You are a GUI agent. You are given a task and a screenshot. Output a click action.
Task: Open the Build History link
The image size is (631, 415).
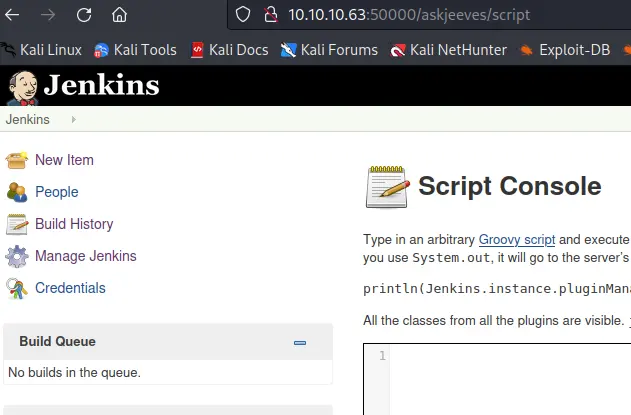tap(74, 224)
